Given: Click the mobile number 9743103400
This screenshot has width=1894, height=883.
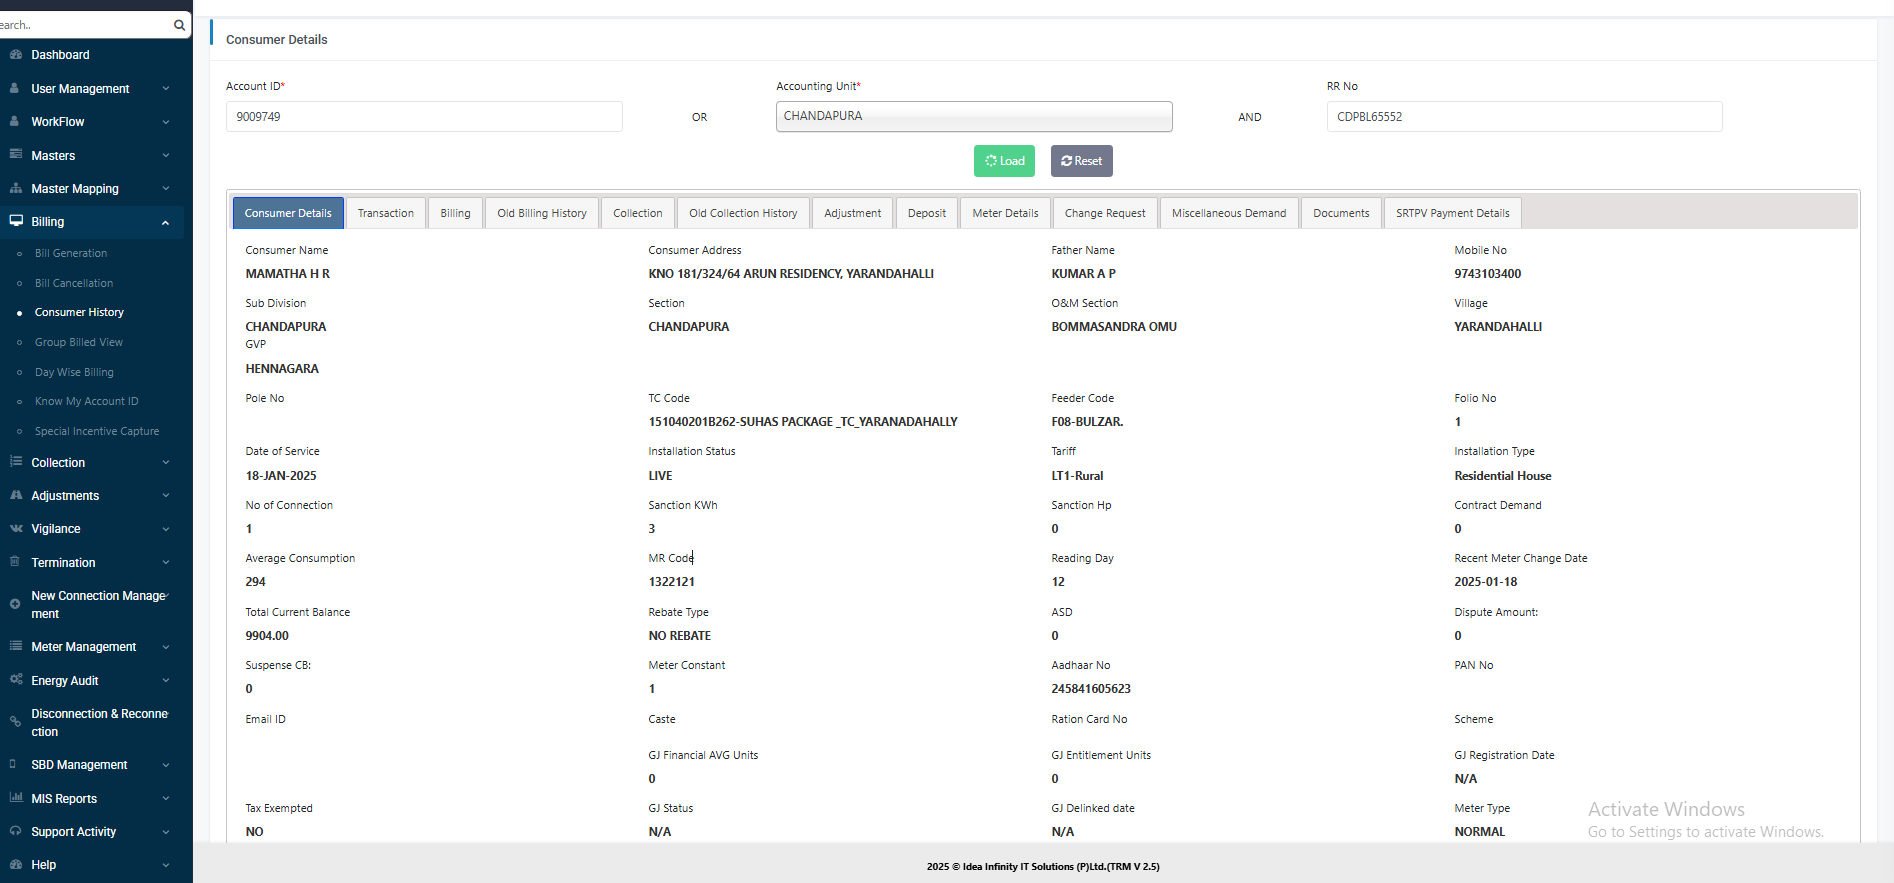Looking at the screenshot, I should 1487,274.
